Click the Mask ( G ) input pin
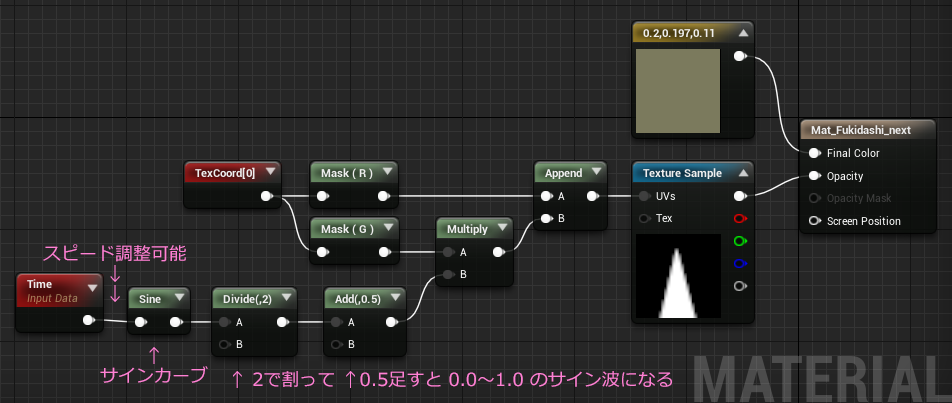The width and height of the screenshot is (952, 403). [323, 252]
